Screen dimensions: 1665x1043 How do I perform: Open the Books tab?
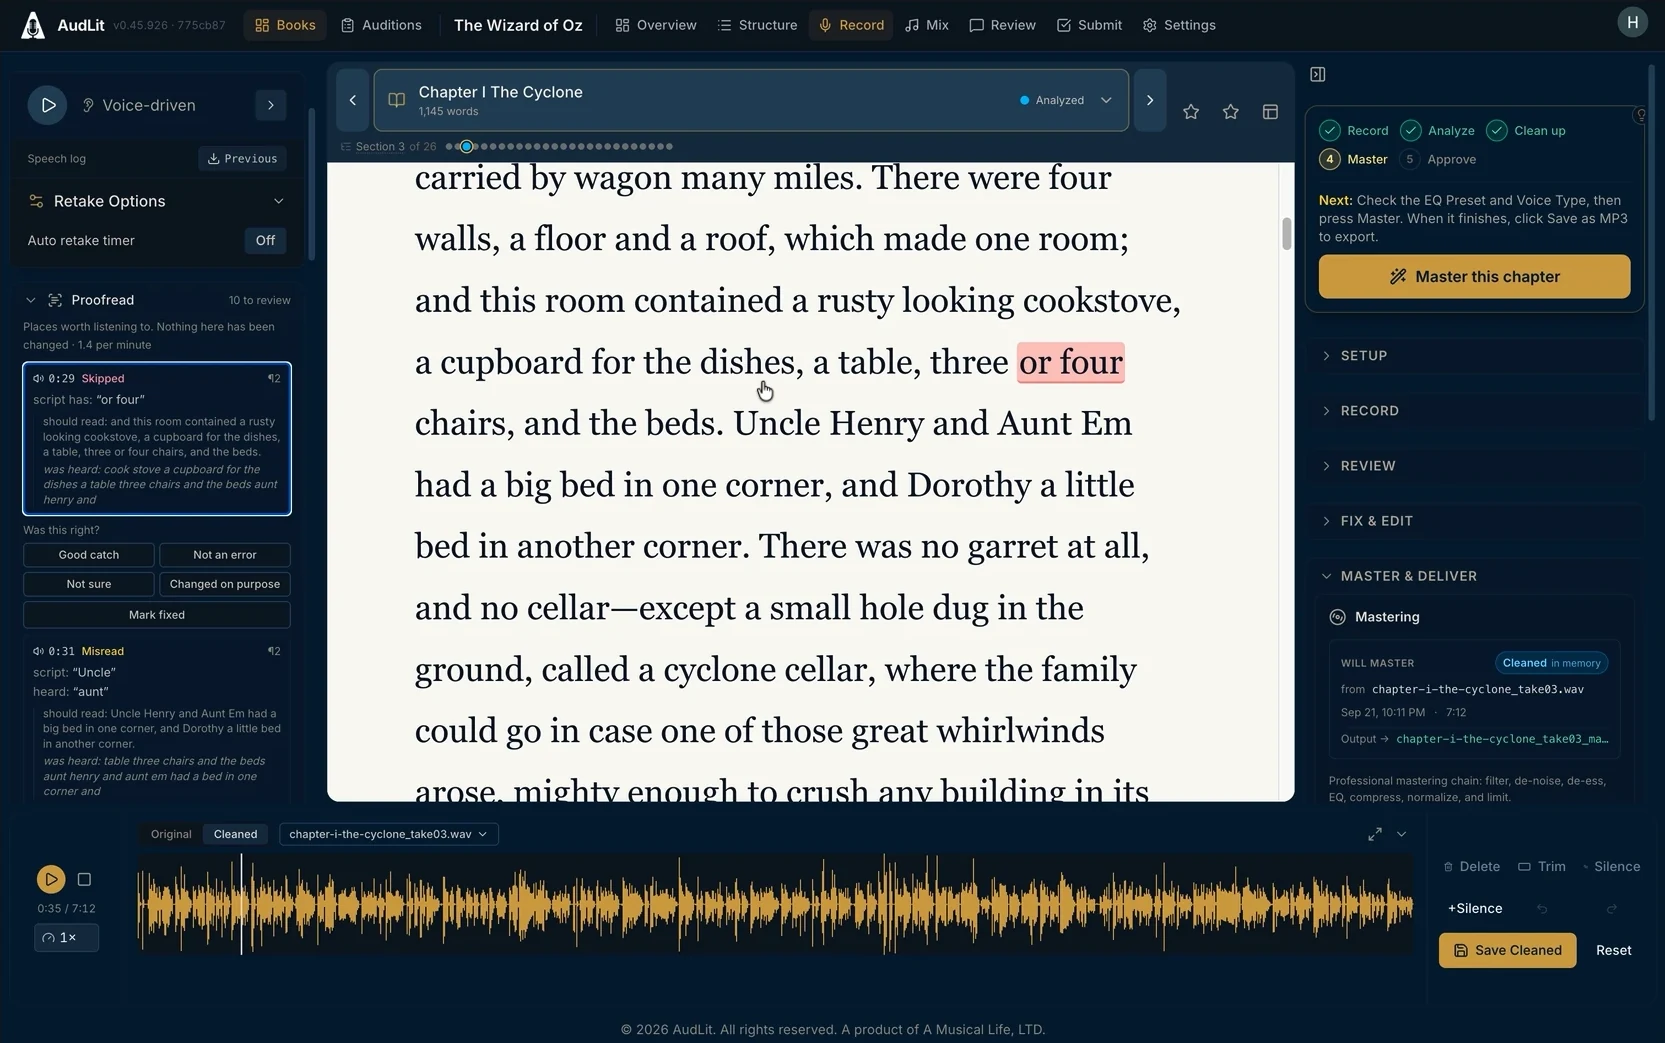coord(285,25)
